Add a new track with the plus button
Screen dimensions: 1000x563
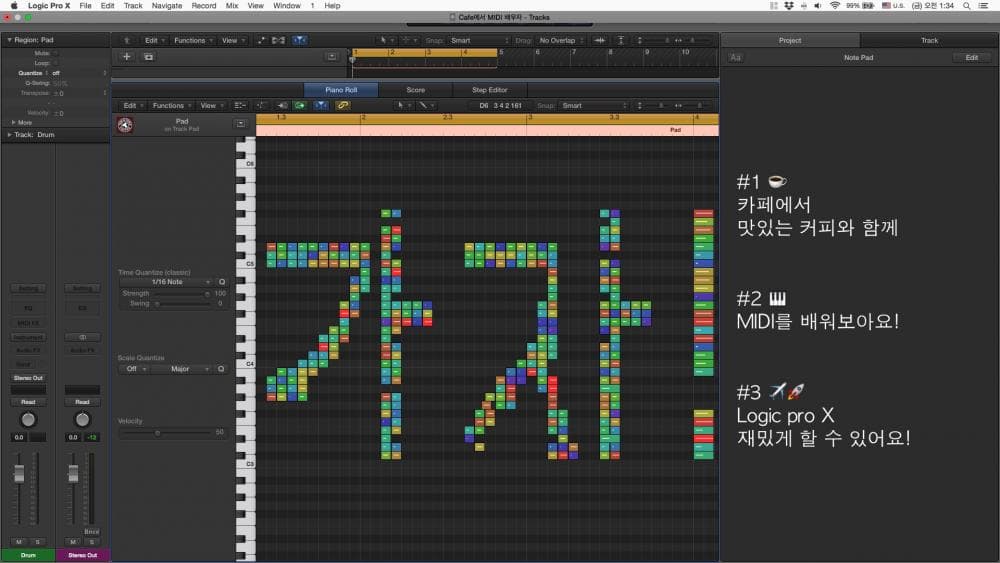pyautogui.click(x=126, y=57)
